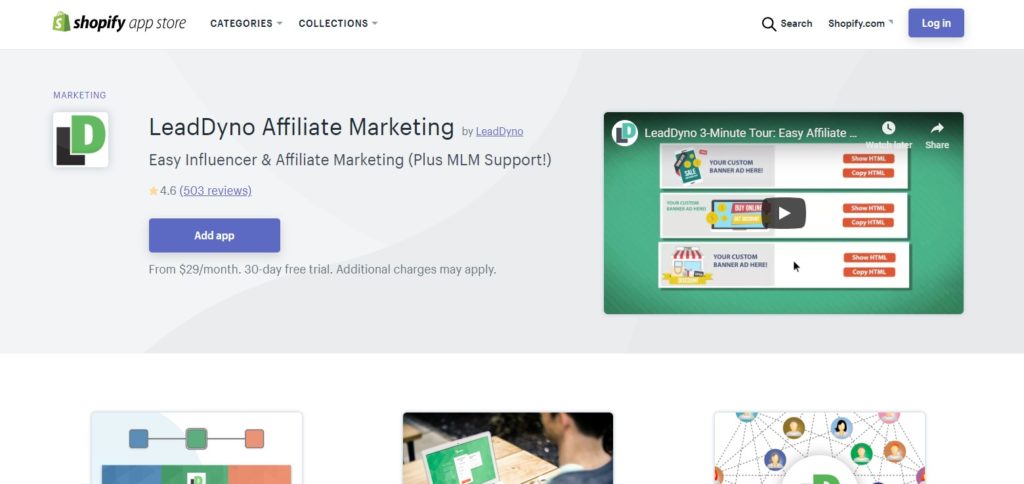
Task: Click the Marketing category label
Action: click(80, 95)
